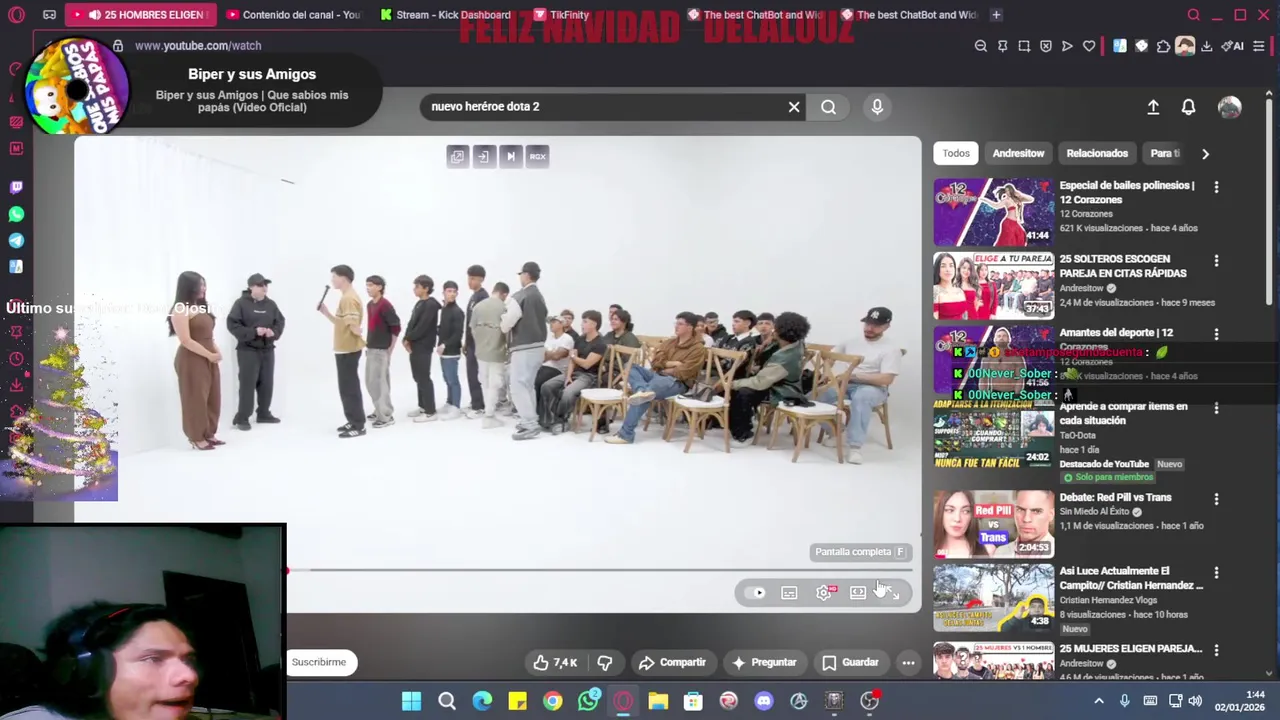Screen dimensions: 1280x720
Task: Open Debate: Red Pill vs Trans thumbnail
Action: (x=993, y=523)
